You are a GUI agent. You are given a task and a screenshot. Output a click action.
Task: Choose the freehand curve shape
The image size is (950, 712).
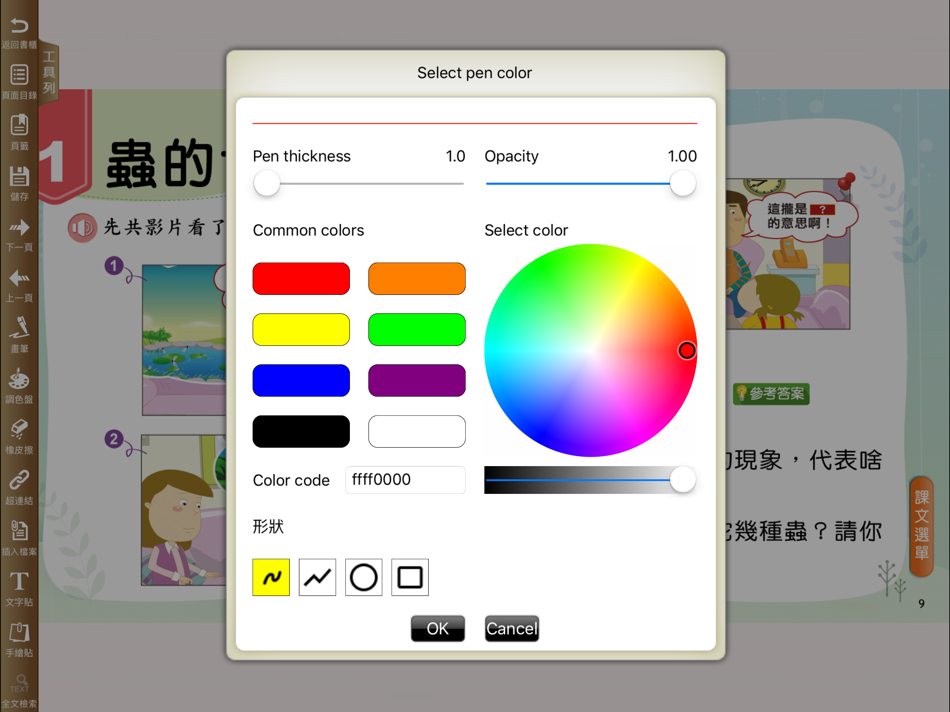click(271, 577)
